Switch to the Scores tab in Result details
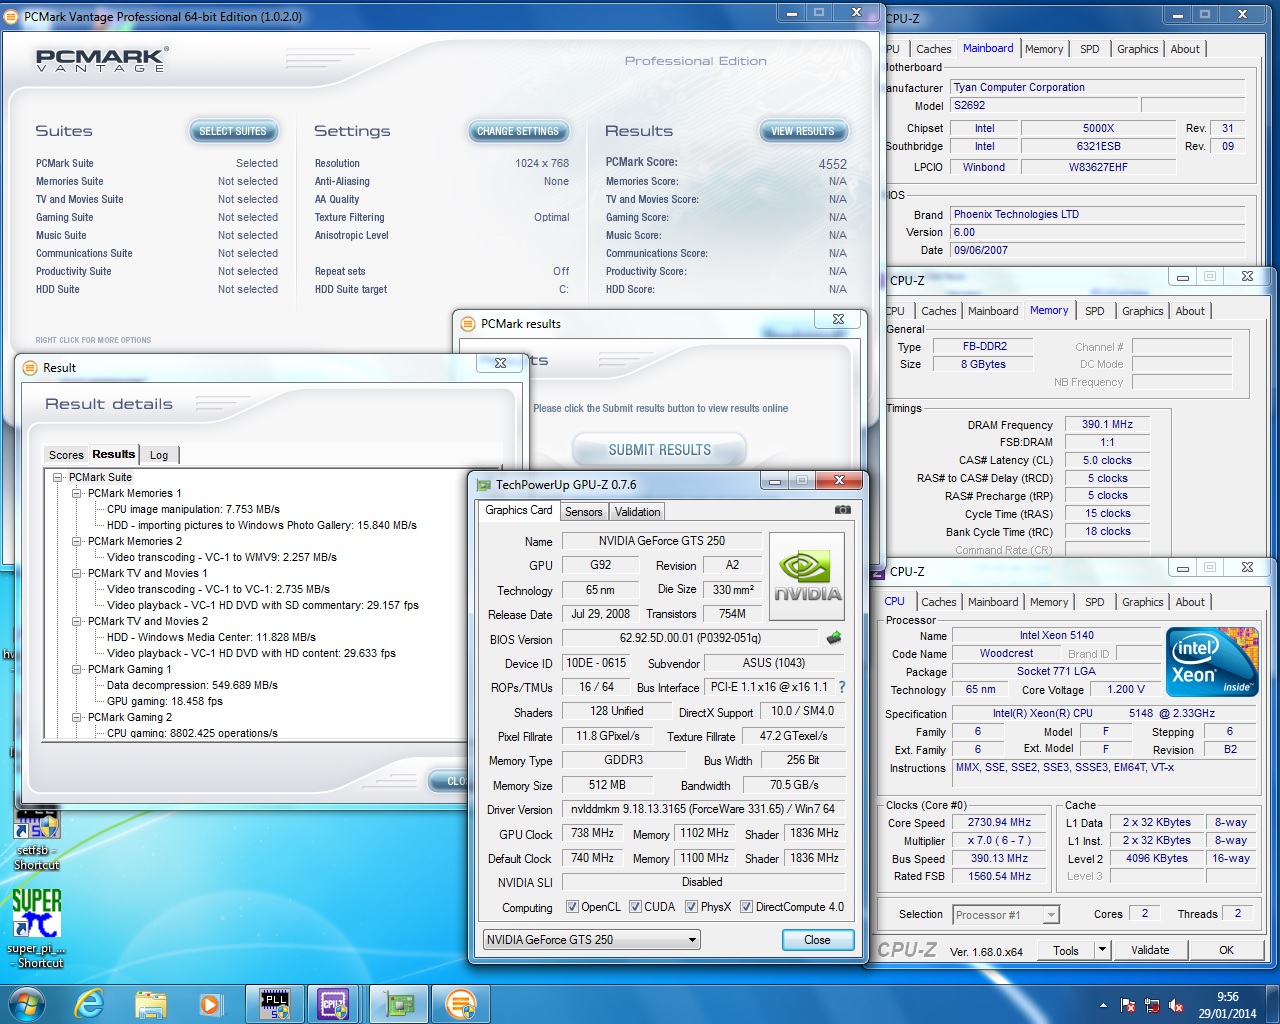The height and width of the screenshot is (1024, 1280). pyautogui.click(x=66, y=455)
